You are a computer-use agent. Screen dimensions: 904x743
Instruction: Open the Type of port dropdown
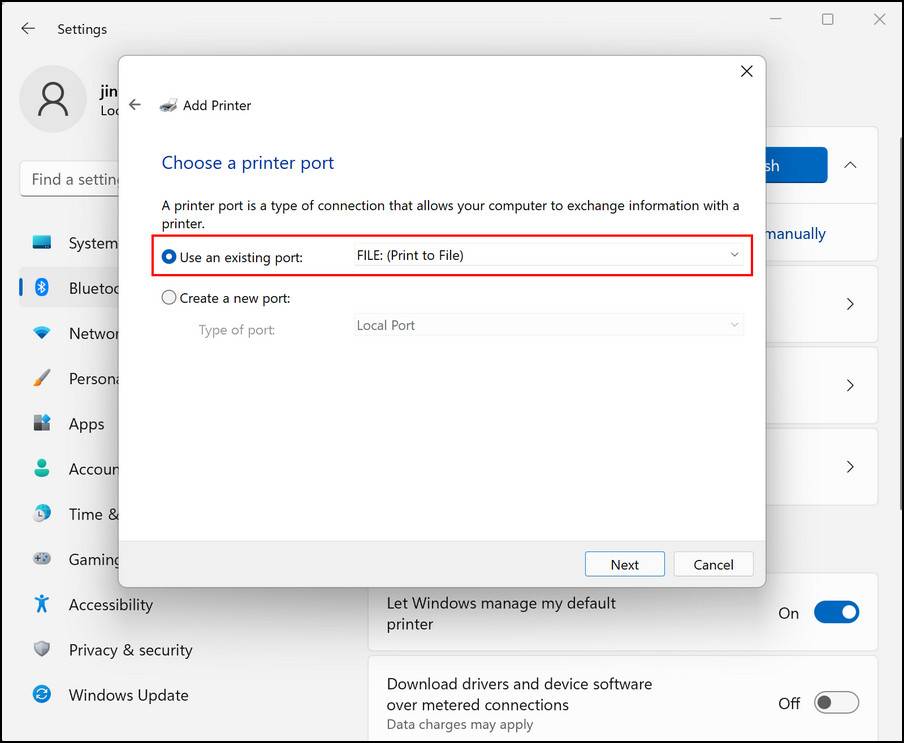tap(735, 325)
